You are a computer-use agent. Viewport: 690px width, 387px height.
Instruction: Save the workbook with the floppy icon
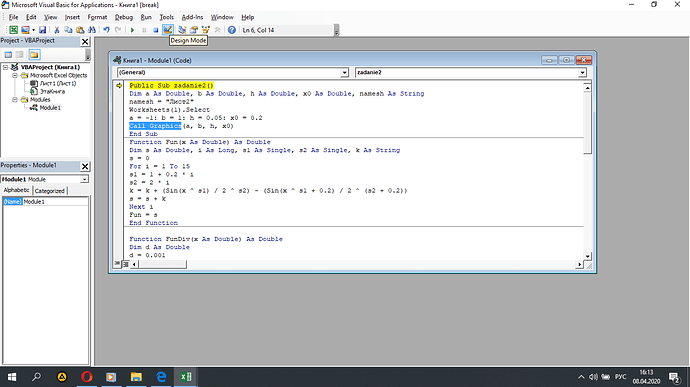(42, 30)
